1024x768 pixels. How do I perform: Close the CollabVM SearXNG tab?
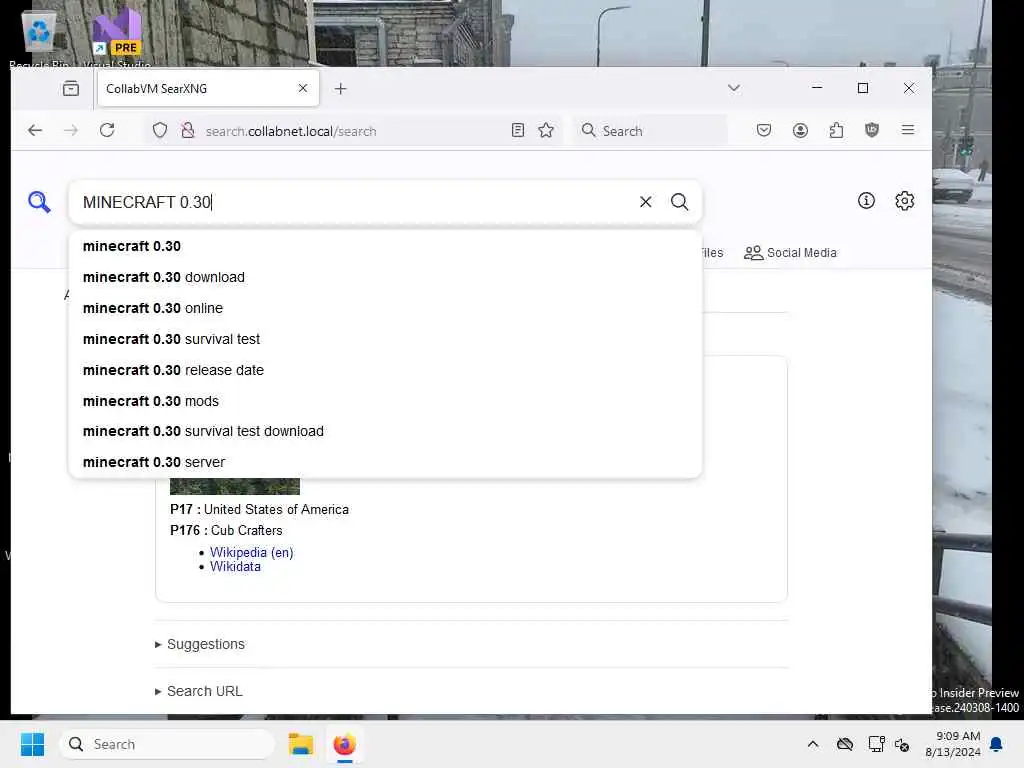tap(302, 88)
